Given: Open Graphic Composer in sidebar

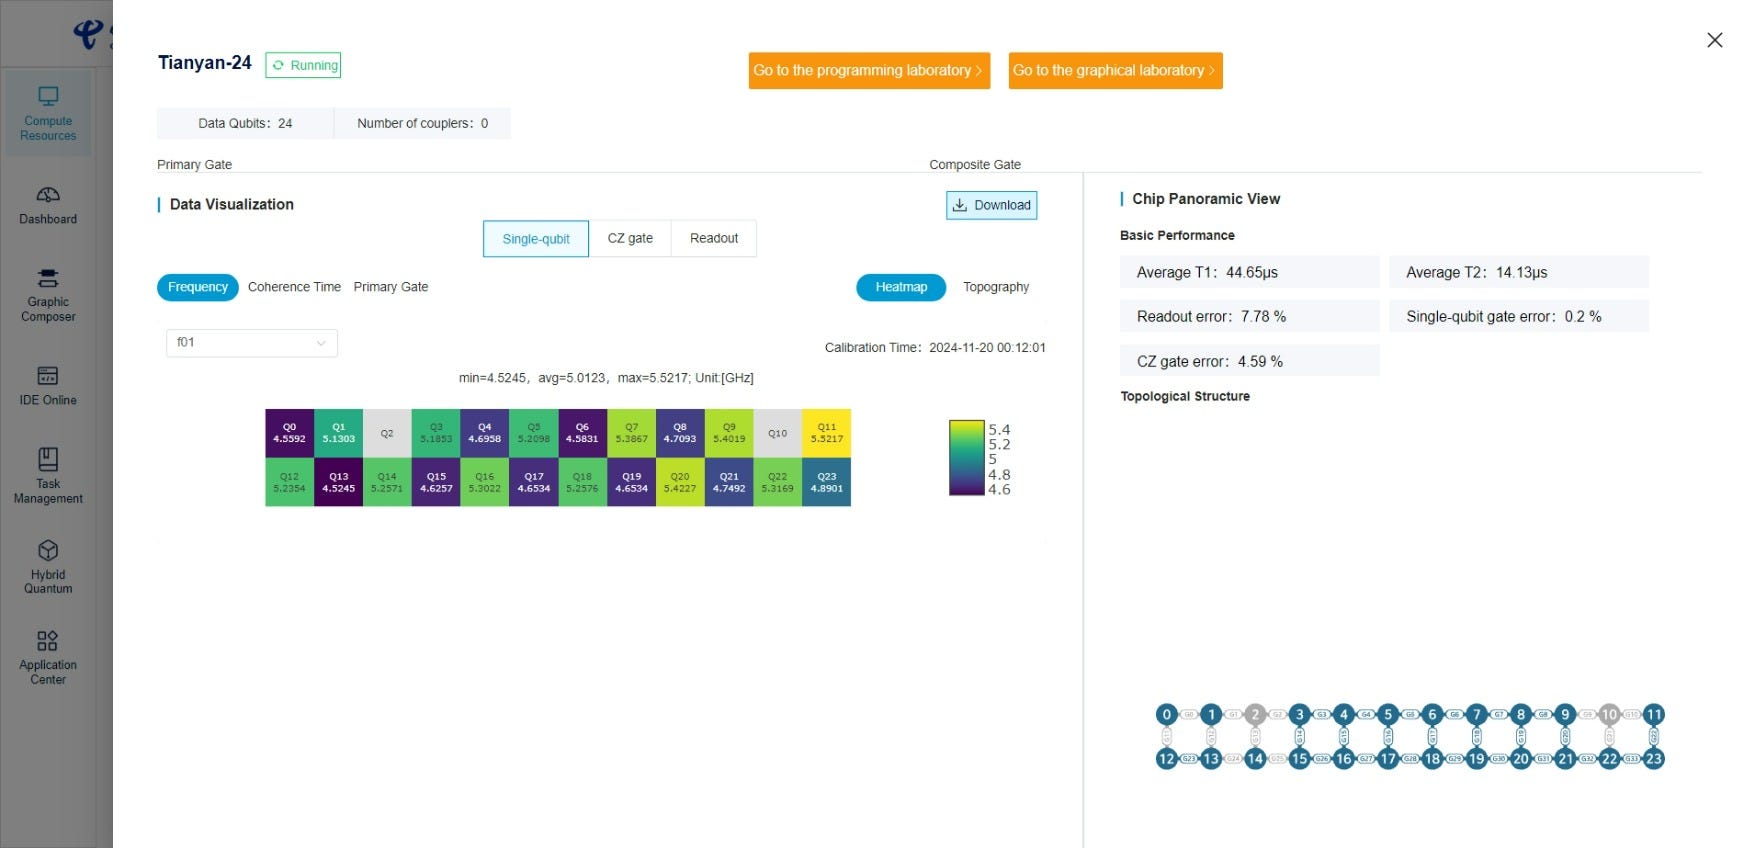Looking at the screenshot, I should 48,295.
